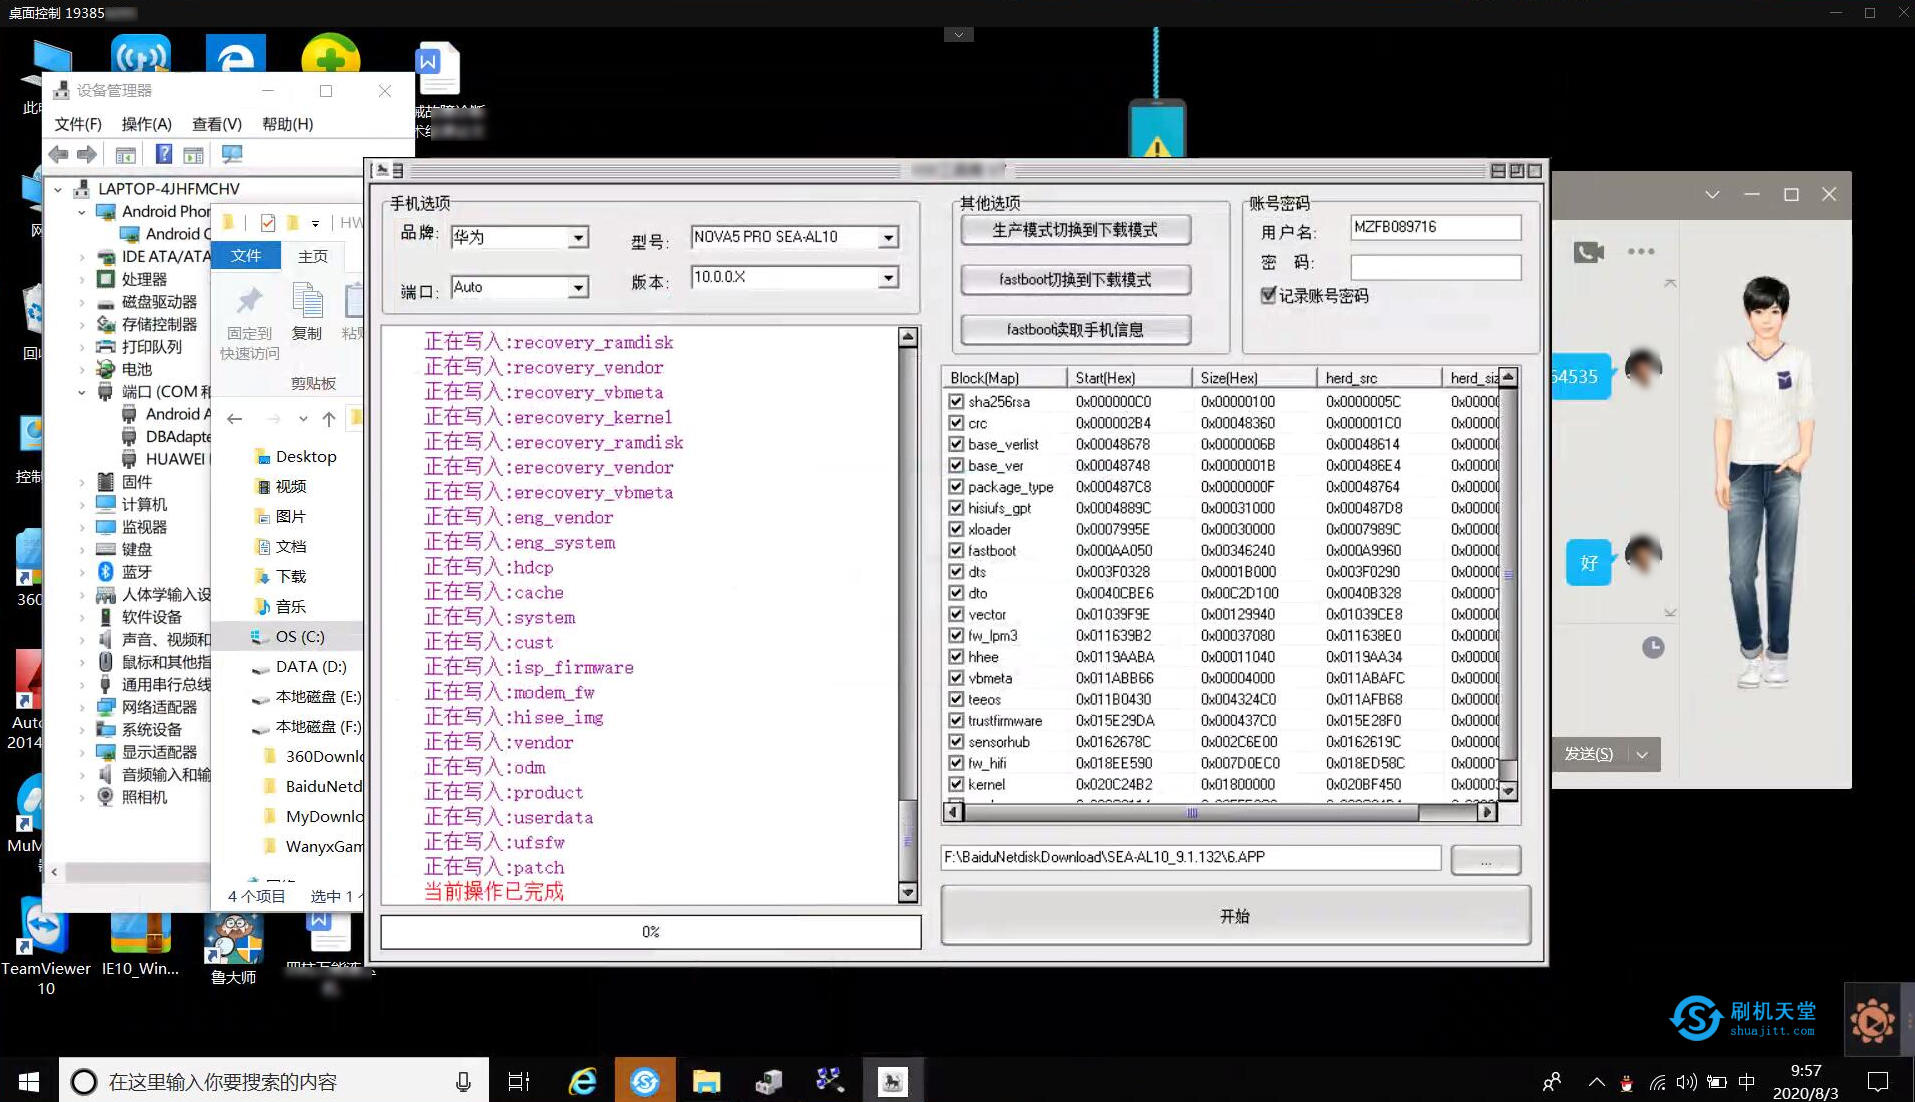The width and height of the screenshot is (1915, 1102).
Task: Click the 密码 password input field
Action: click(x=1435, y=267)
